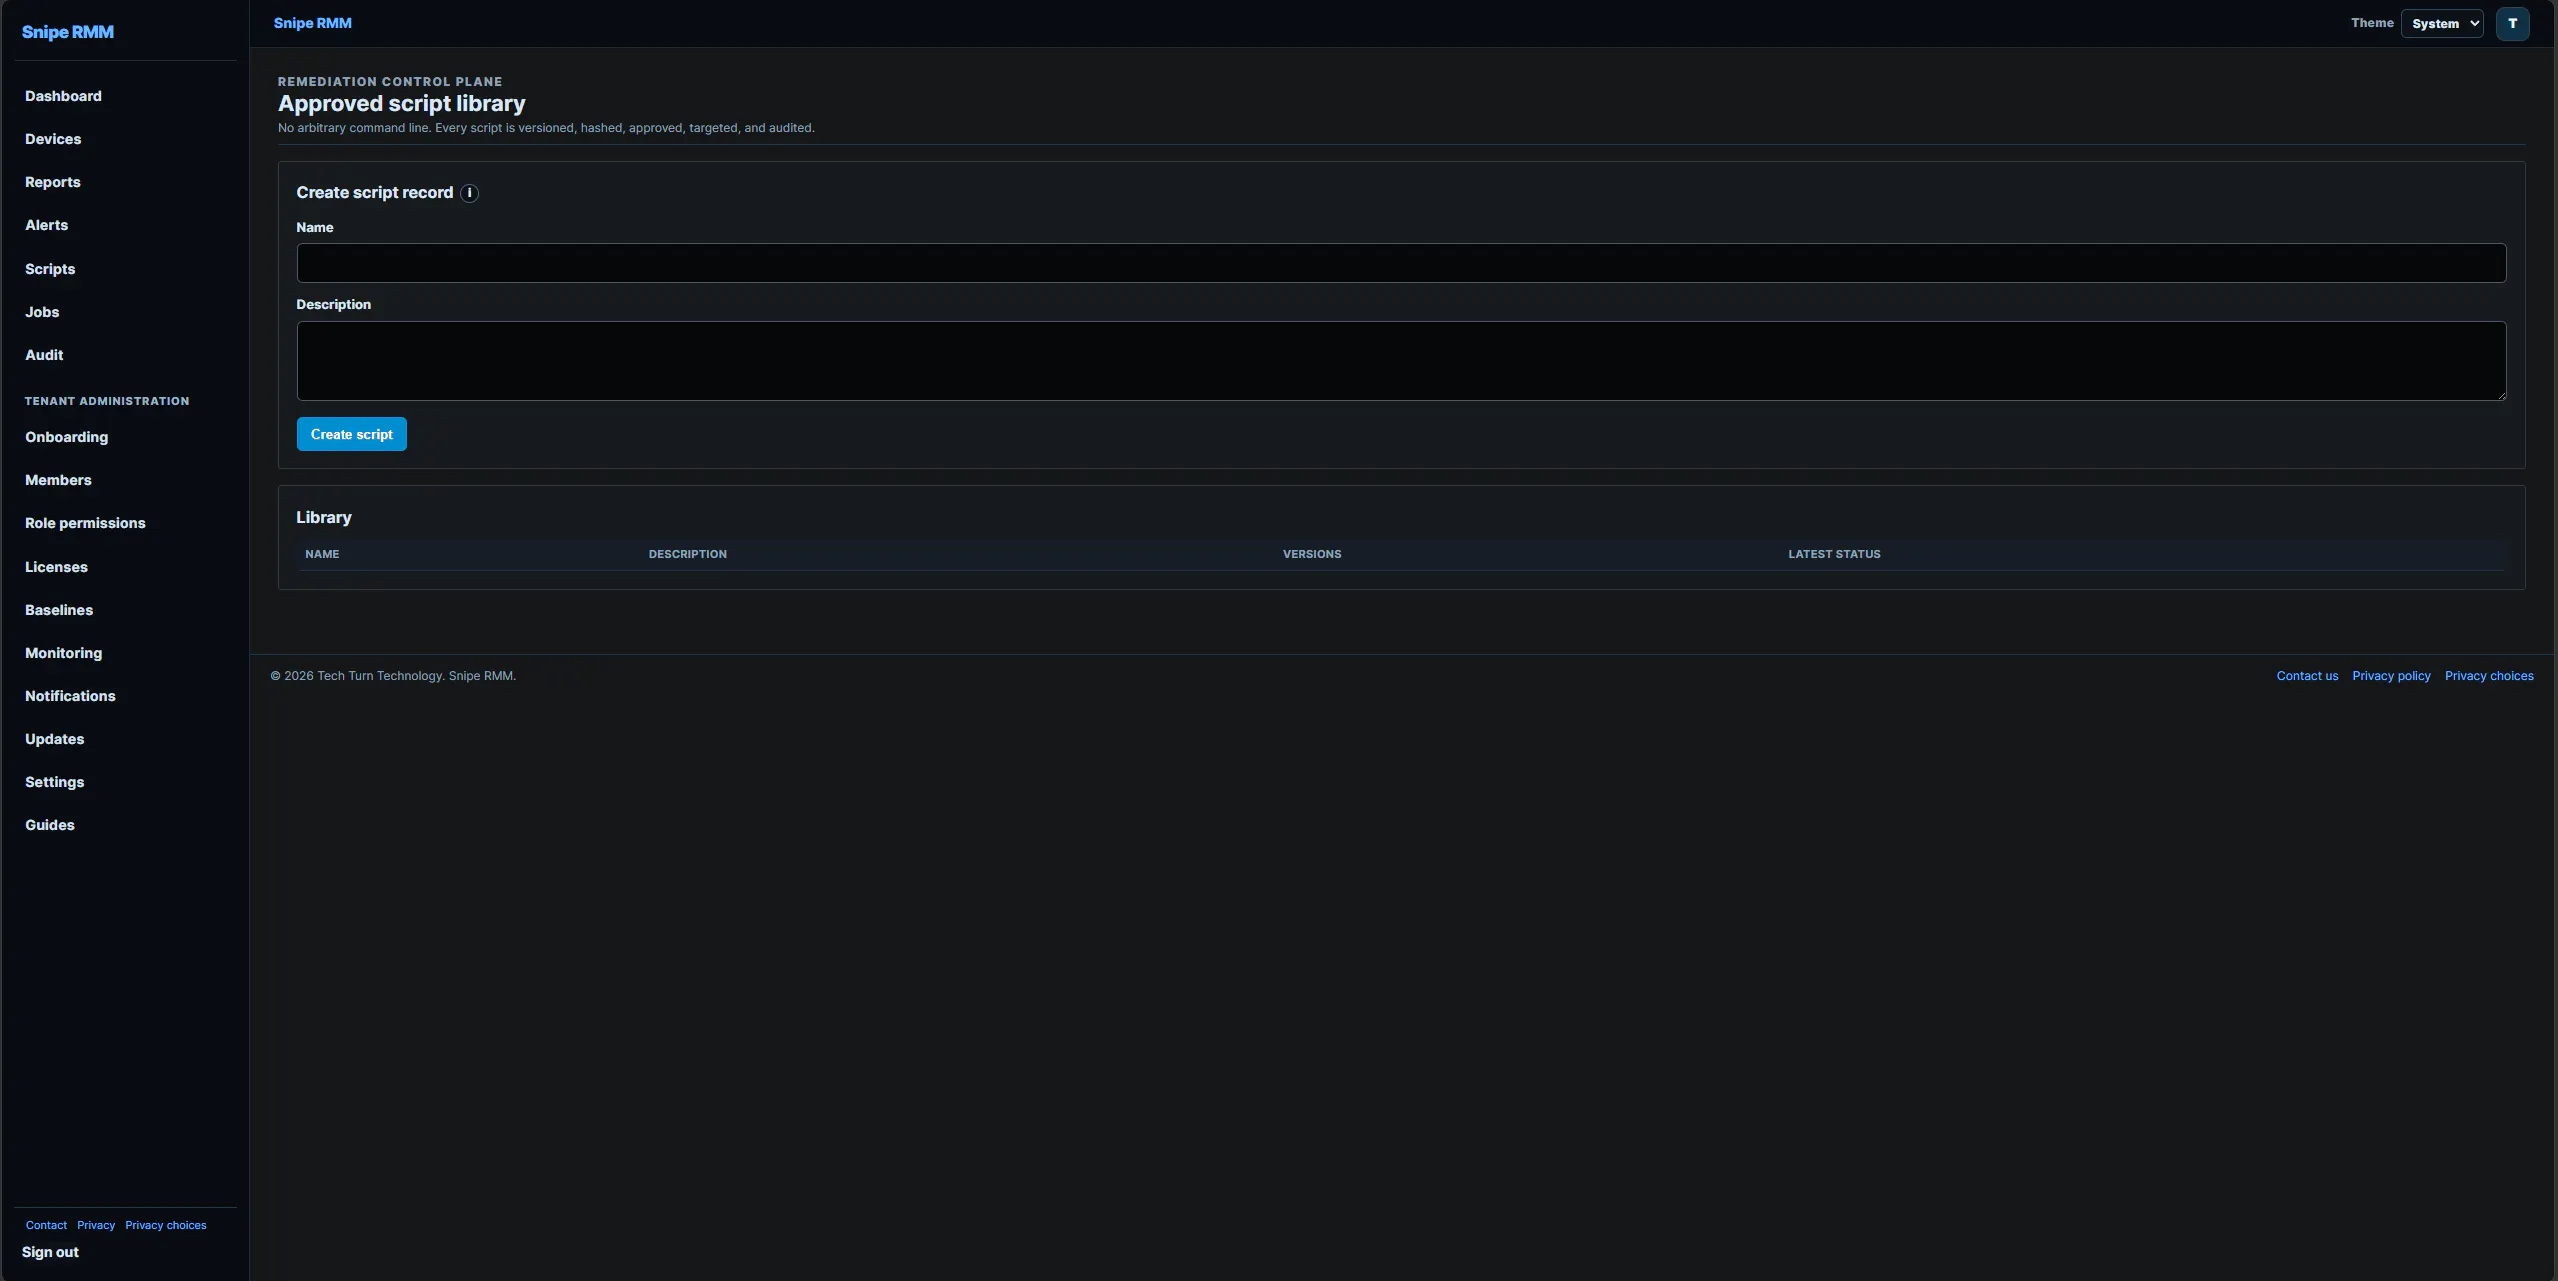Click the Library section heading

click(x=324, y=517)
